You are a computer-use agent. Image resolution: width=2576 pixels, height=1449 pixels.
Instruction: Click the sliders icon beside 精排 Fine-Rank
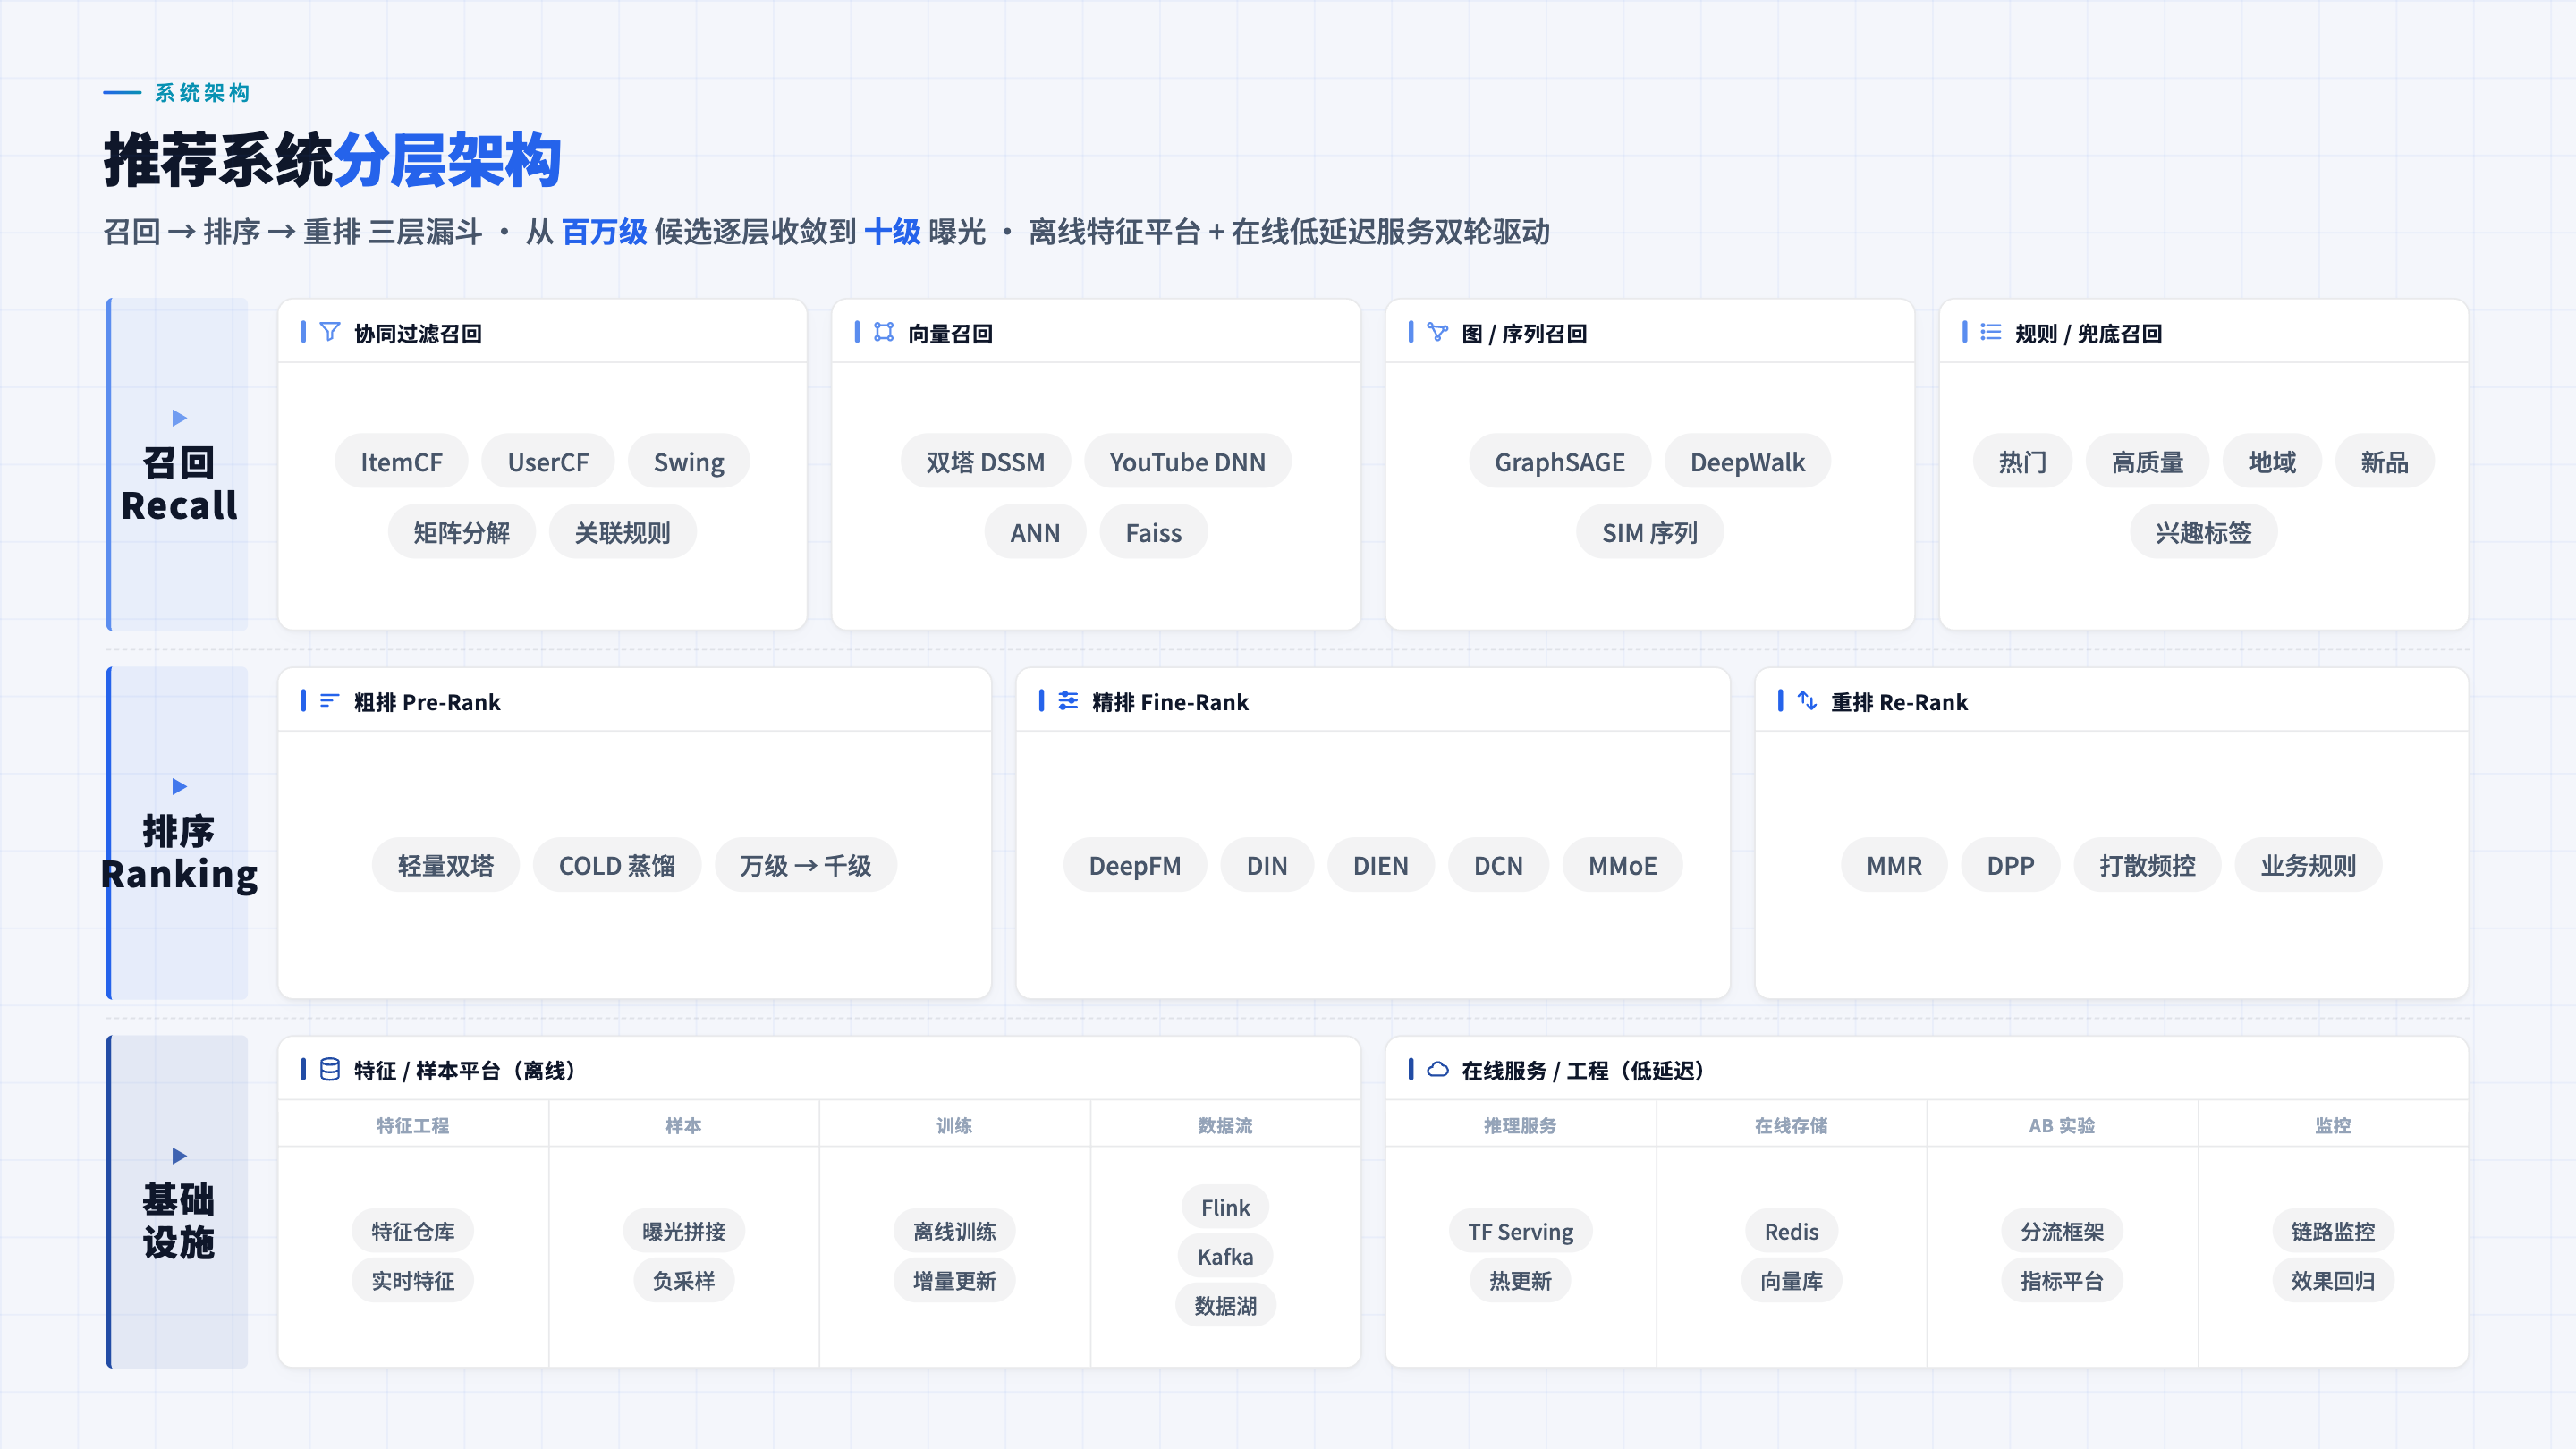[x=1068, y=701]
